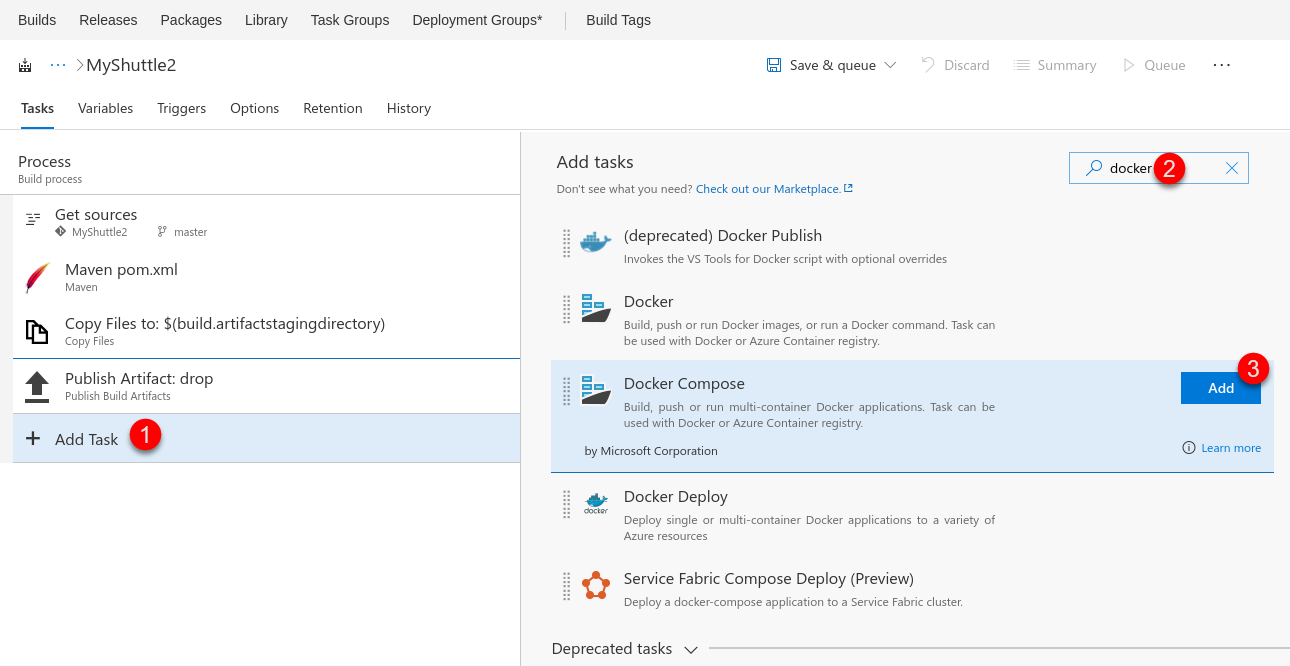Grab the drag handle of Service Fabric Compose
The image size is (1290, 666).
(566, 586)
